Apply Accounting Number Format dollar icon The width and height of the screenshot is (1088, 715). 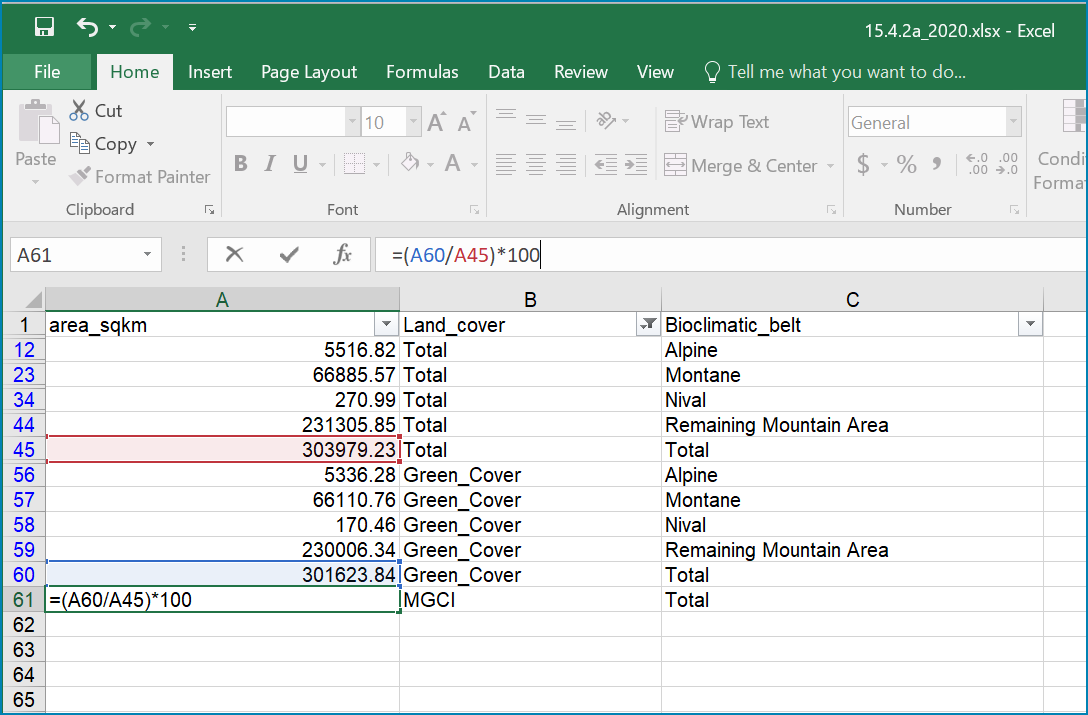(863, 165)
